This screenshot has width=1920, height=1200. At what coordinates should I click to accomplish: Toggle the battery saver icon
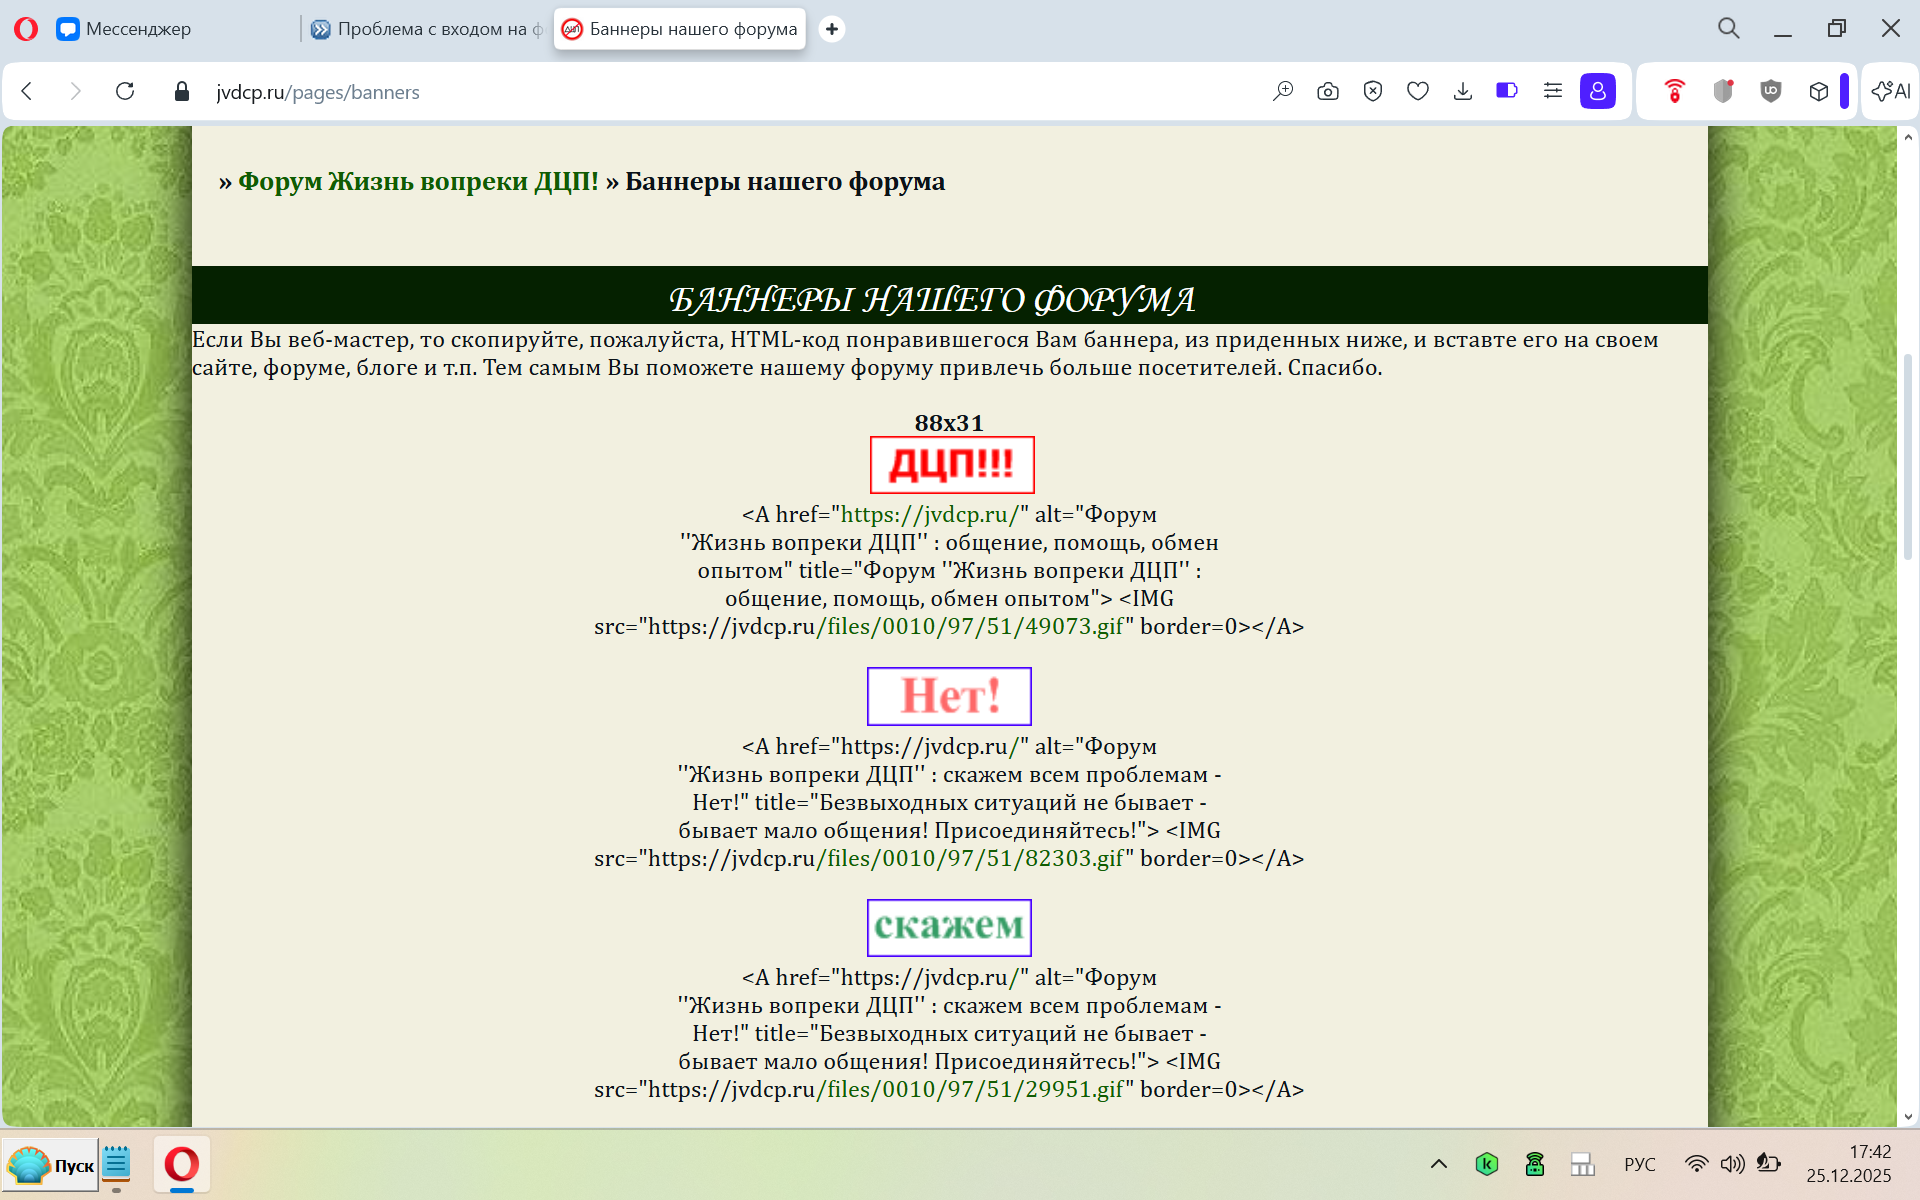pyautogui.click(x=1506, y=91)
